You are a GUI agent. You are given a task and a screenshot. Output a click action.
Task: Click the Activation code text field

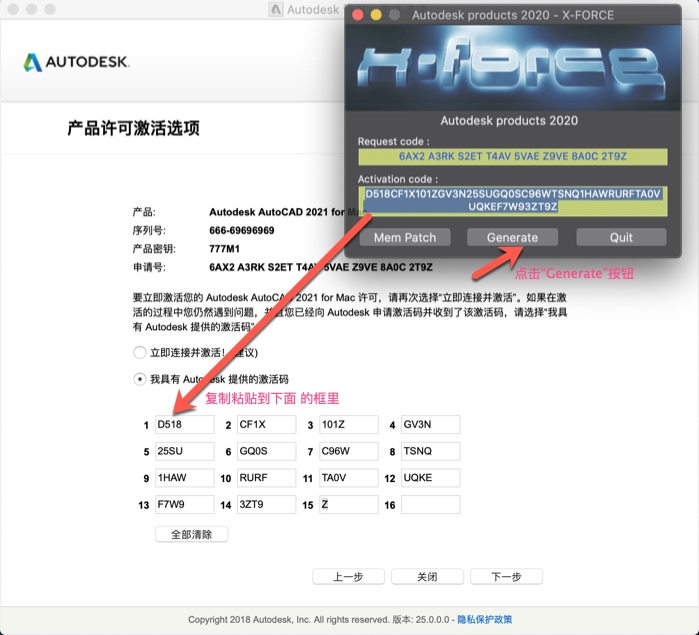pos(512,200)
